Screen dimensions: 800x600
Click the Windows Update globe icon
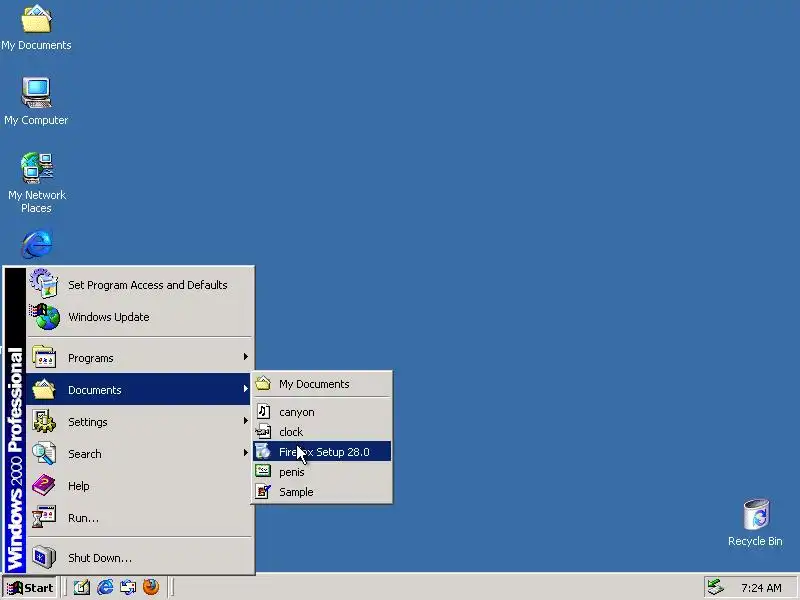(x=44, y=317)
